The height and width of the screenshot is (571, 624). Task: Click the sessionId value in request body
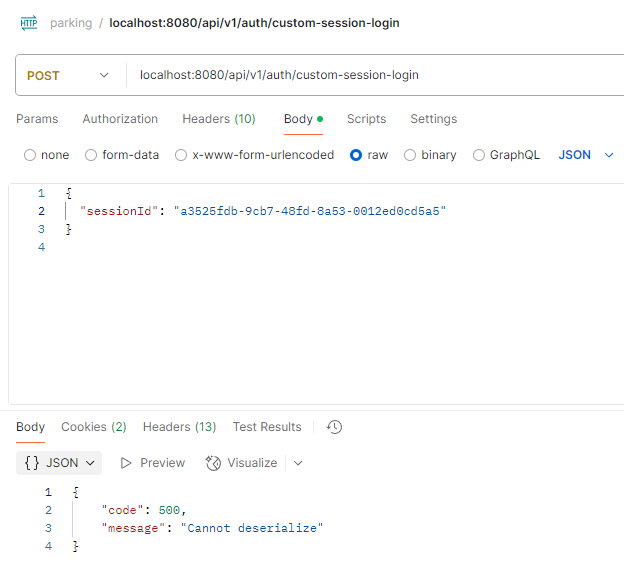(310, 211)
